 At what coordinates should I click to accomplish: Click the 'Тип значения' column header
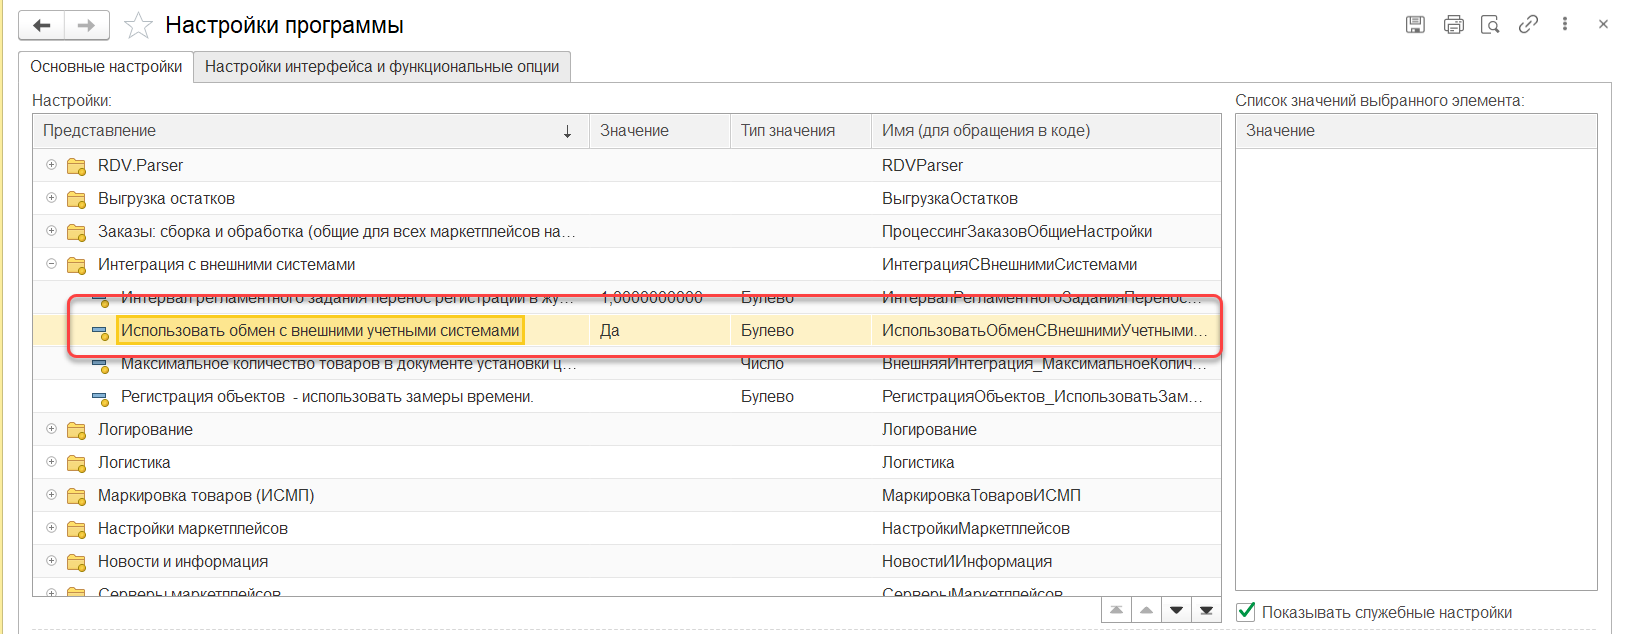pos(788,131)
